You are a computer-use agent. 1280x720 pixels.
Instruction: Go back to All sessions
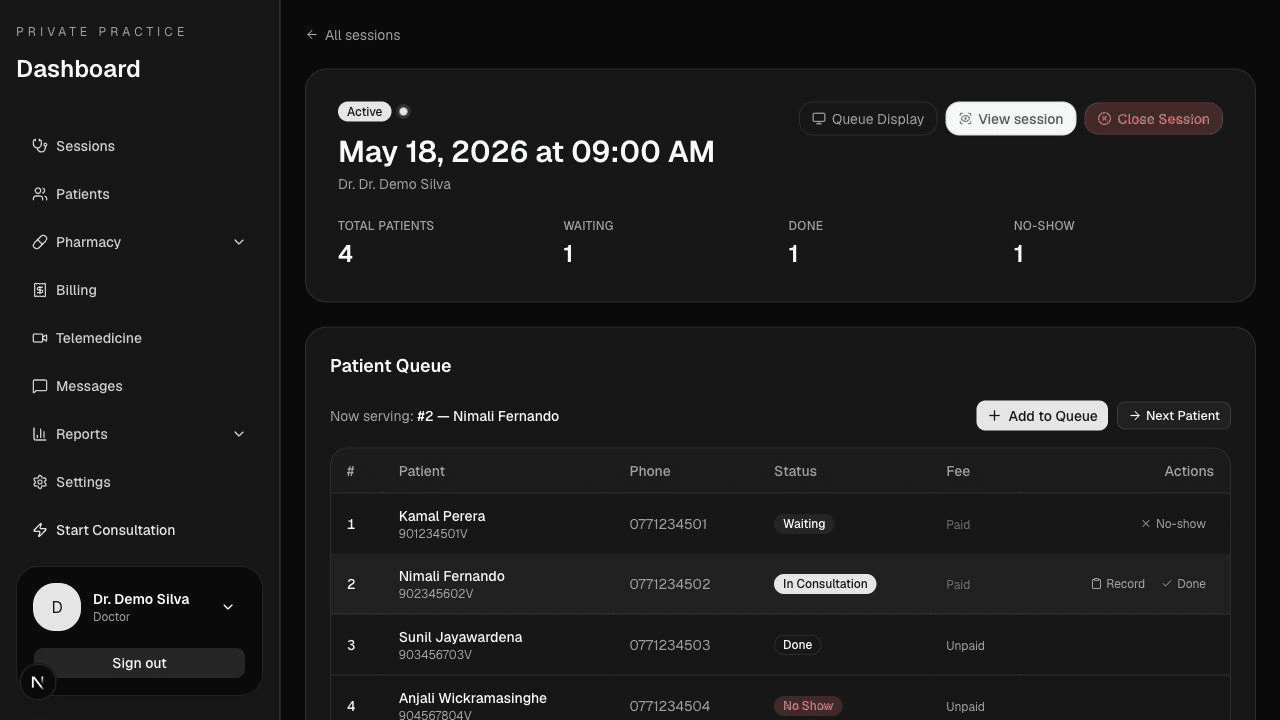pos(353,35)
